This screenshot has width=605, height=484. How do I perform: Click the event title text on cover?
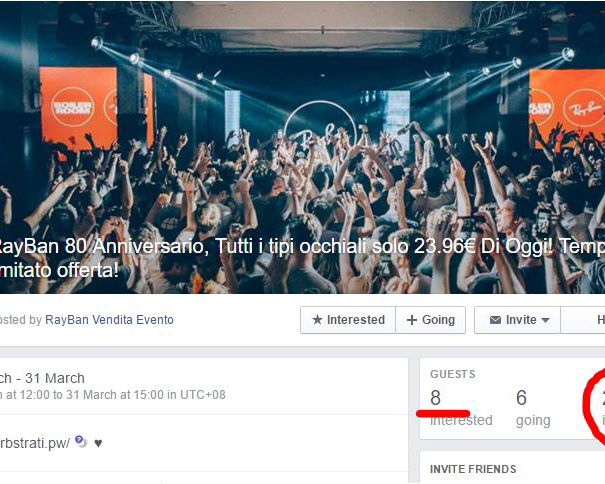[x=302, y=258]
